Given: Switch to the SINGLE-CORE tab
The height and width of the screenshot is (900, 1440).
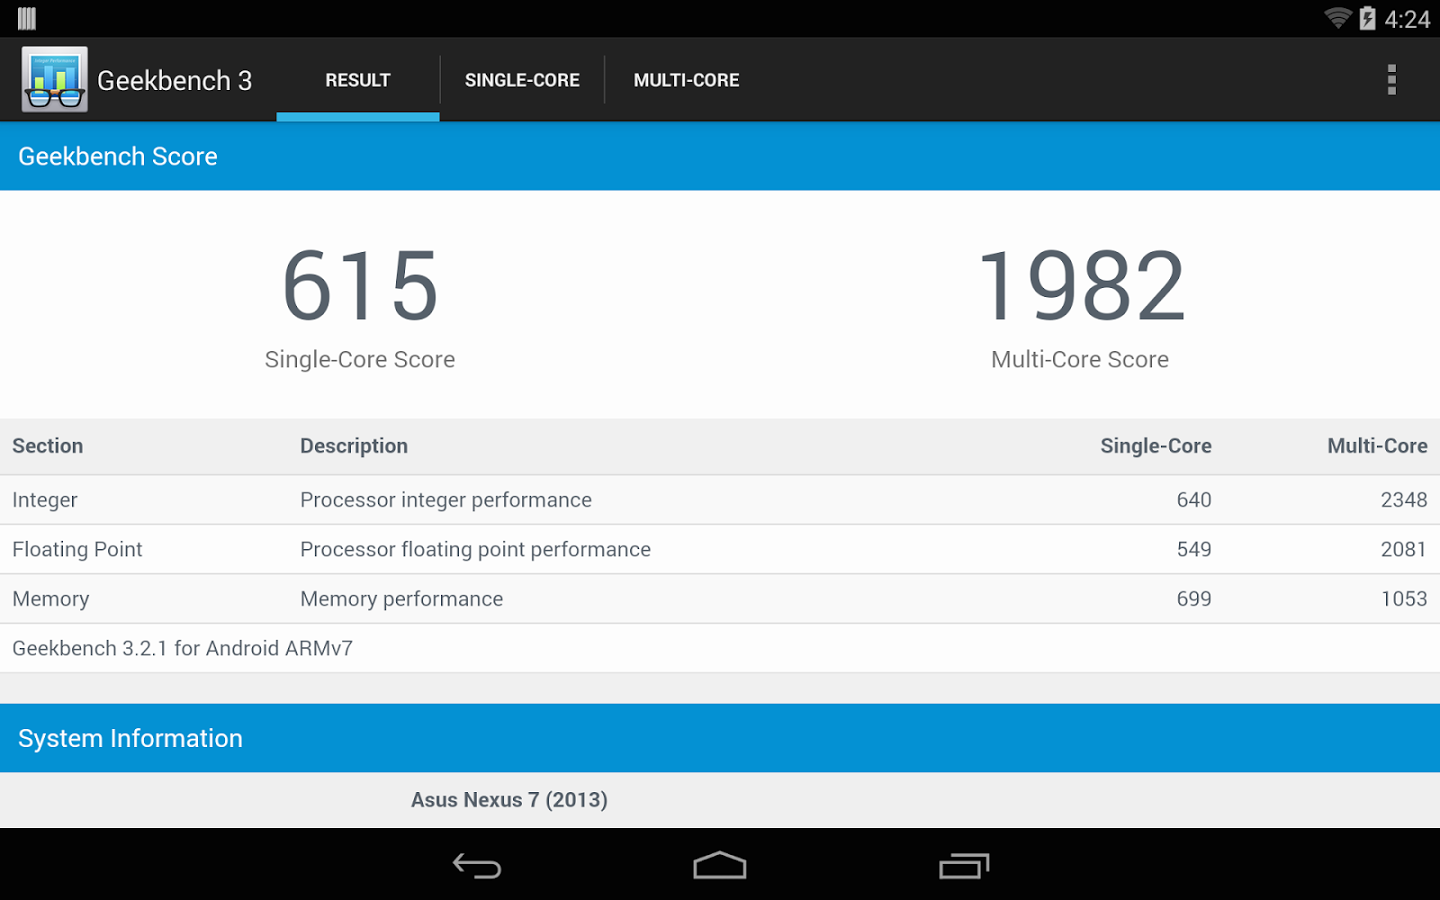Looking at the screenshot, I should tap(522, 80).
